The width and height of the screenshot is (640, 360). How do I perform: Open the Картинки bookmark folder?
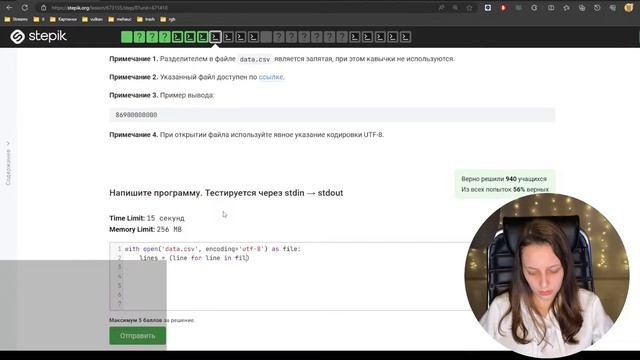(63, 19)
